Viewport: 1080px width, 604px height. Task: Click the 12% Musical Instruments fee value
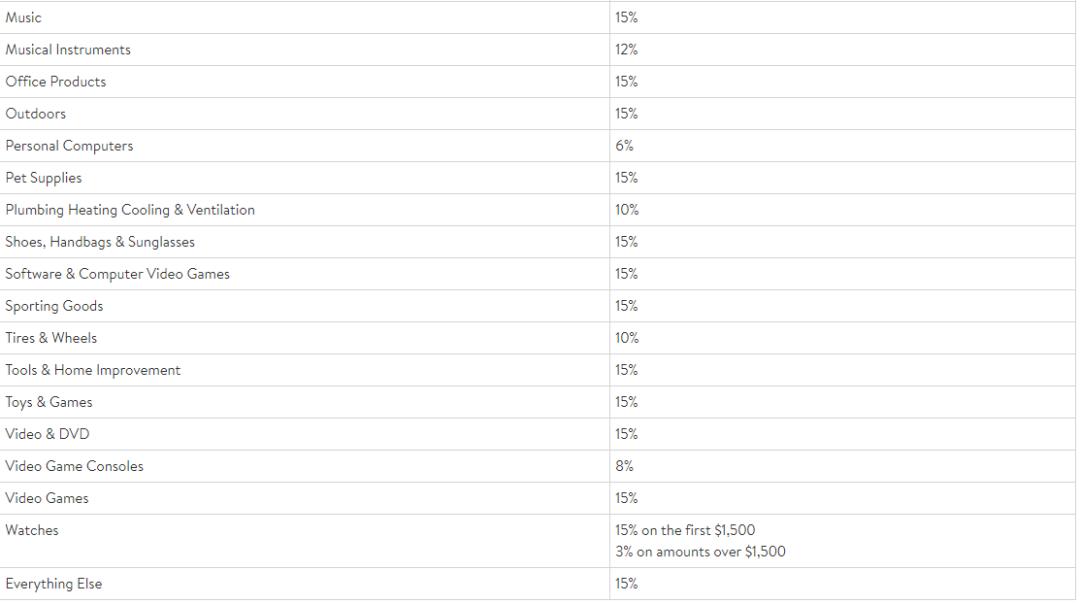627,50
